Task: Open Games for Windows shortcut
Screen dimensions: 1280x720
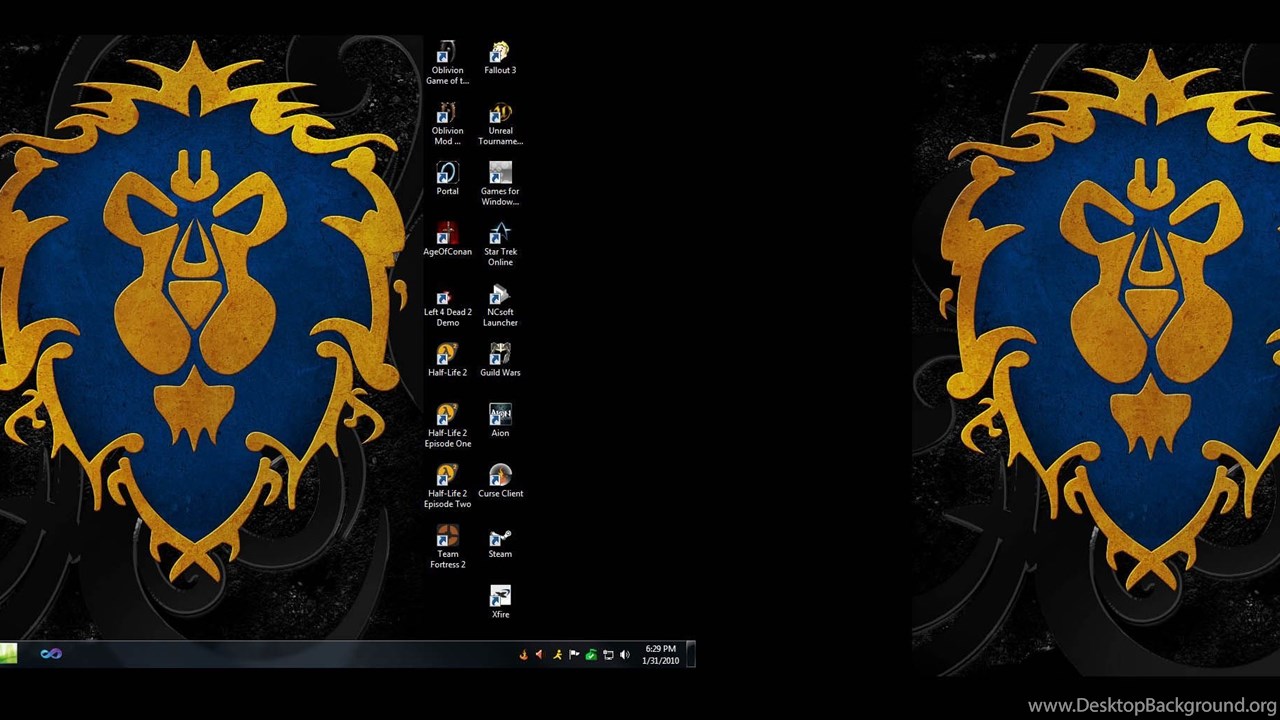Action: (x=500, y=184)
